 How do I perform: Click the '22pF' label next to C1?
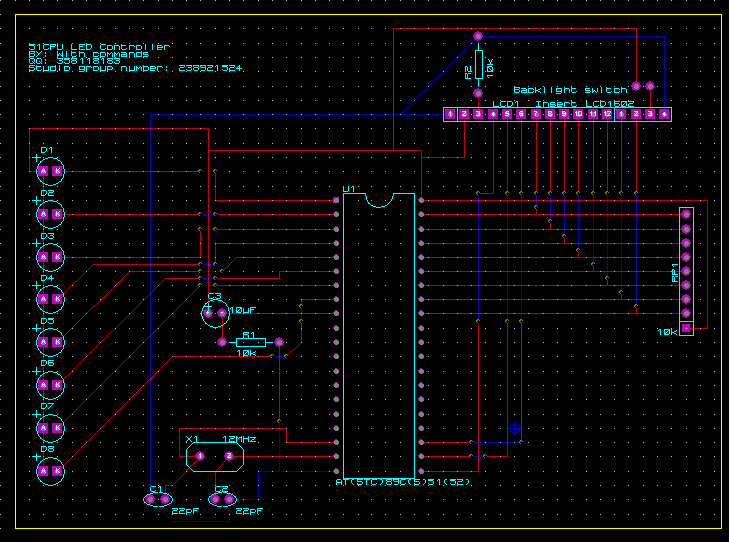point(185,511)
